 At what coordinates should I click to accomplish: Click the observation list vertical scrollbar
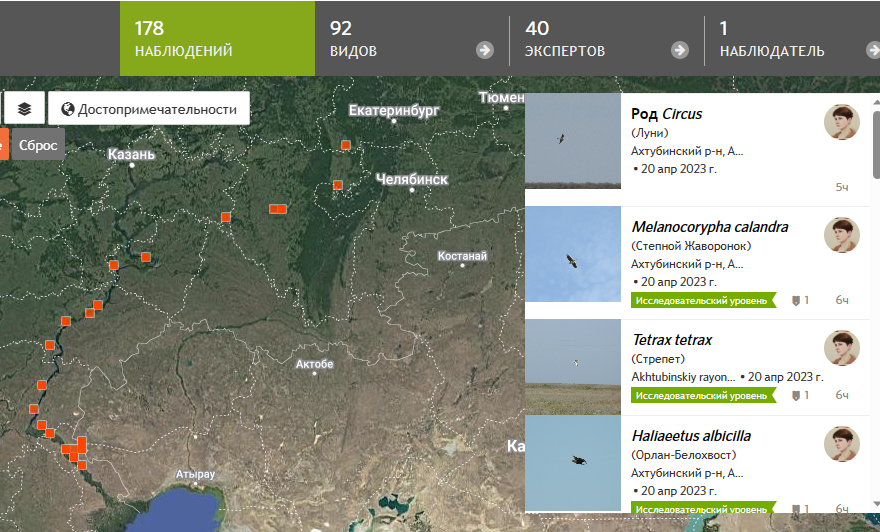pyautogui.click(x=877, y=145)
